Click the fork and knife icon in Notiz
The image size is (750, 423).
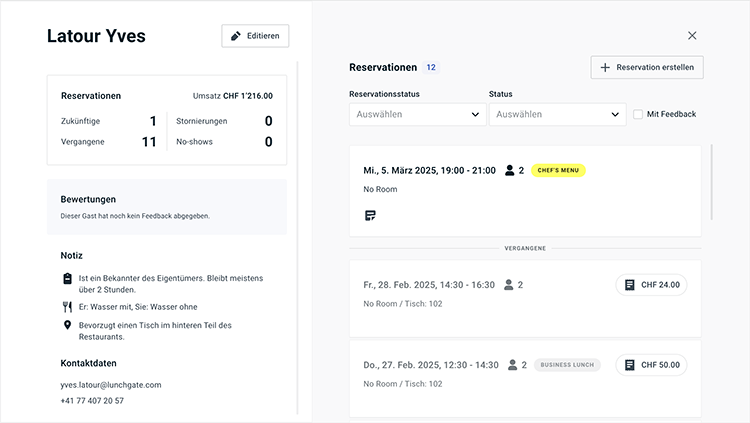click(68, 307)
